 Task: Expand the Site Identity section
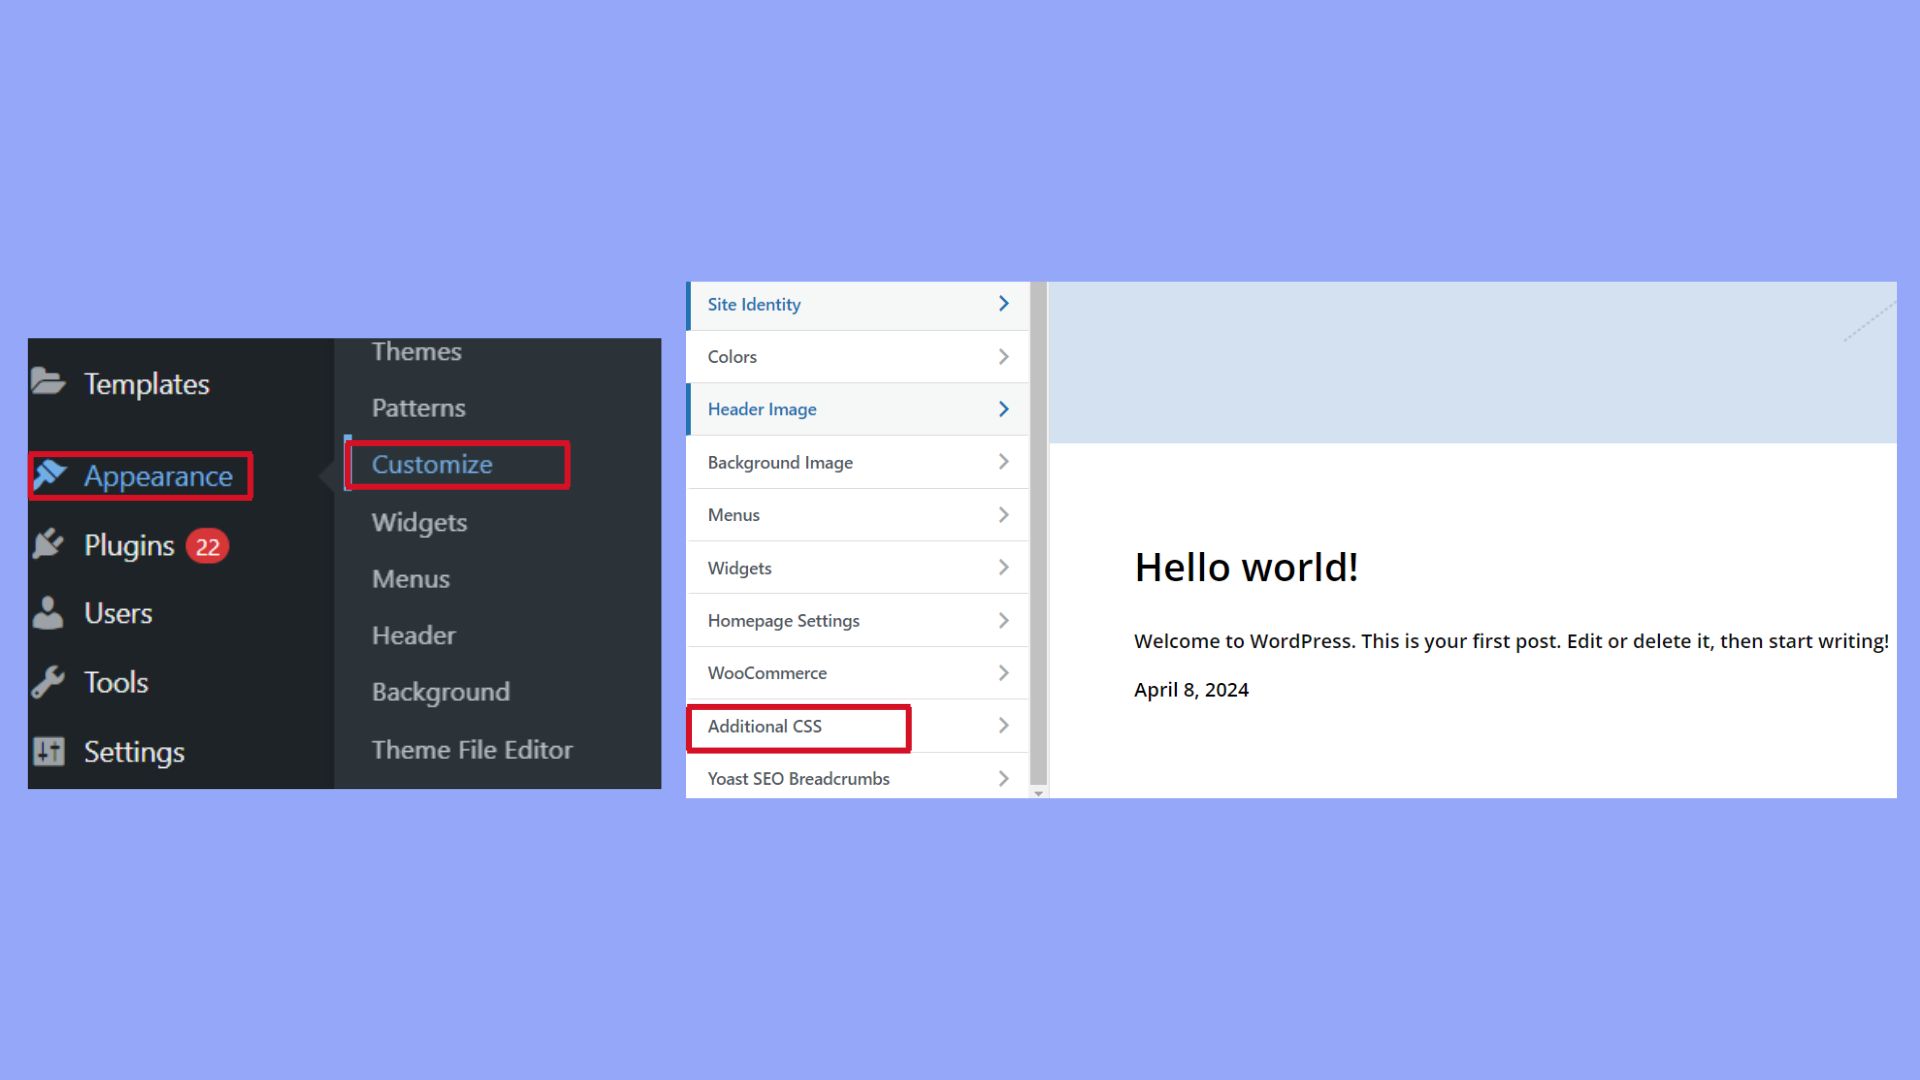753,304
